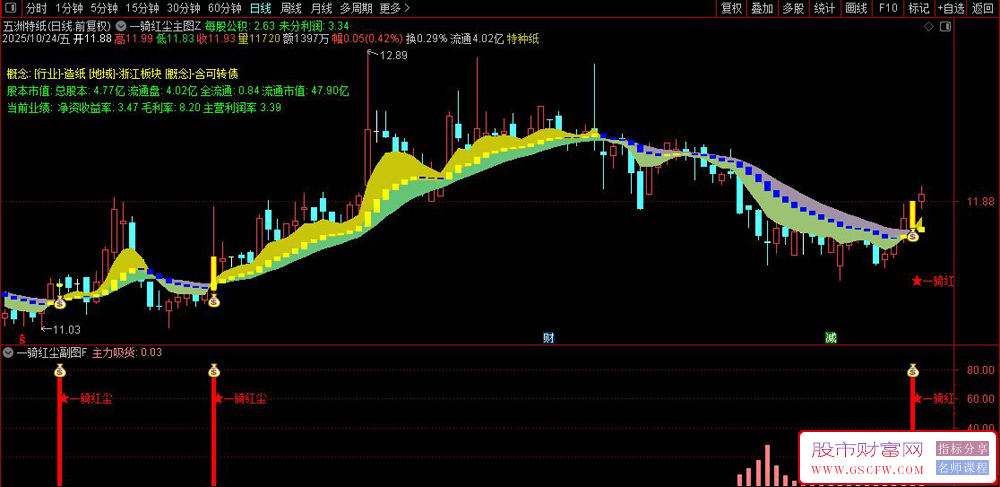Expand the 更多 periods menu

click(x=394, y=8)
